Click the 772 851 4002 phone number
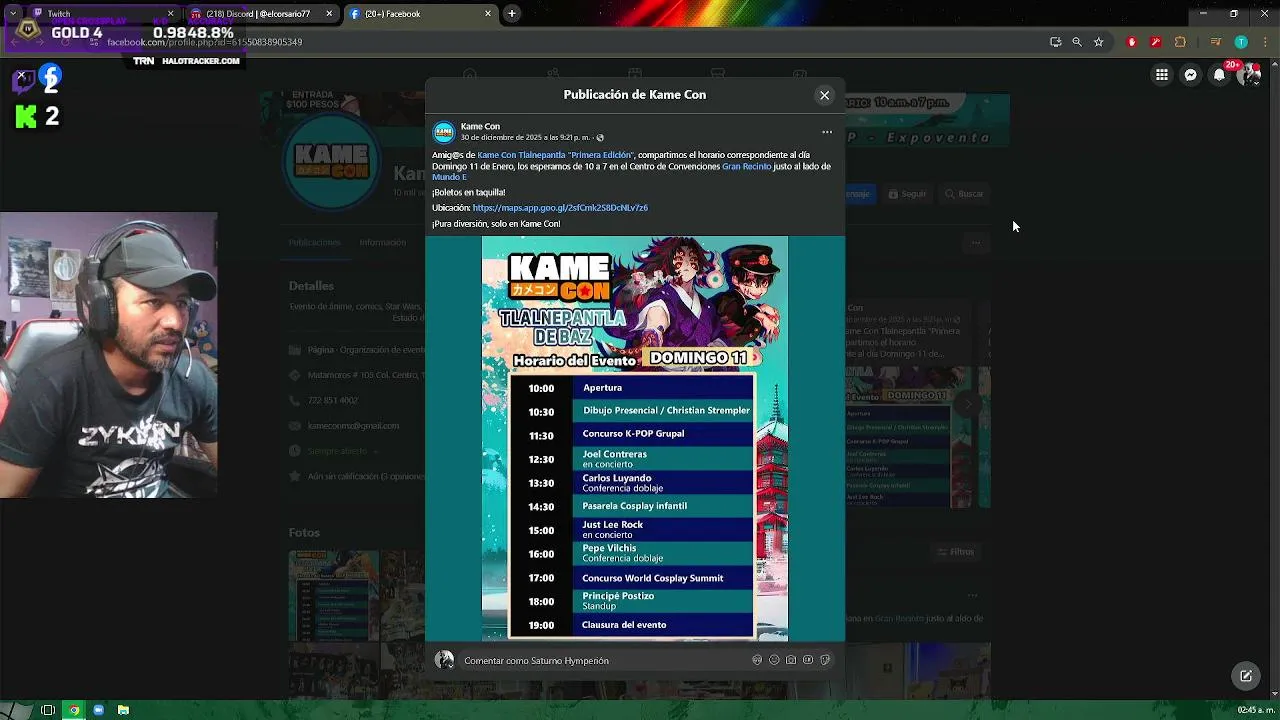The height and width of the screenshot is (720, 1280). click(332, 401)
